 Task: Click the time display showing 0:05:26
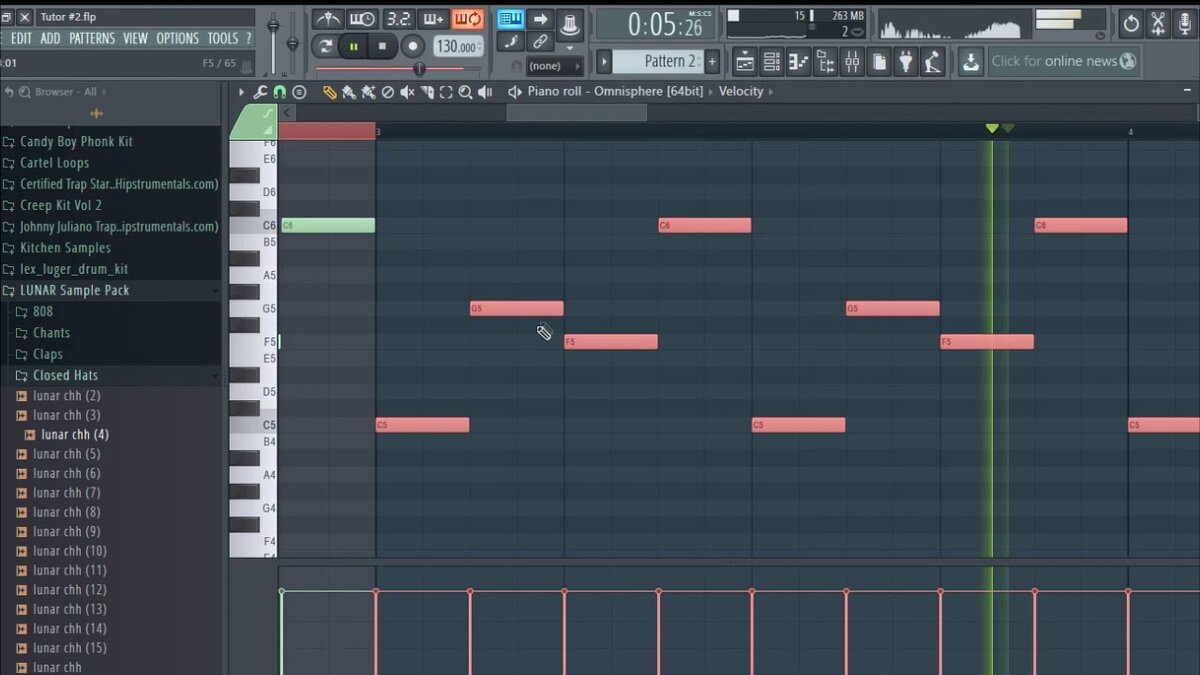tap(657, 24)
